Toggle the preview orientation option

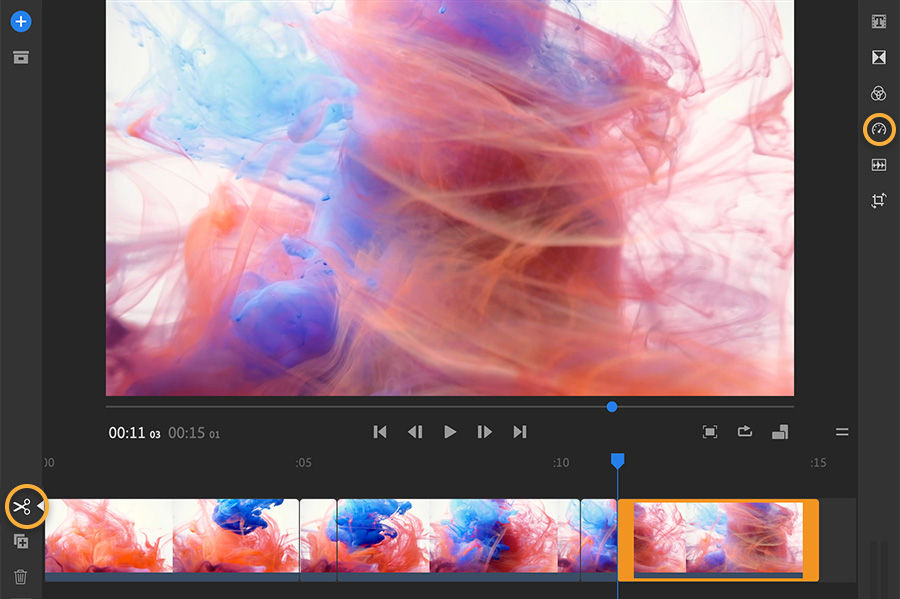pyautogui.click(x=779, y=431)
